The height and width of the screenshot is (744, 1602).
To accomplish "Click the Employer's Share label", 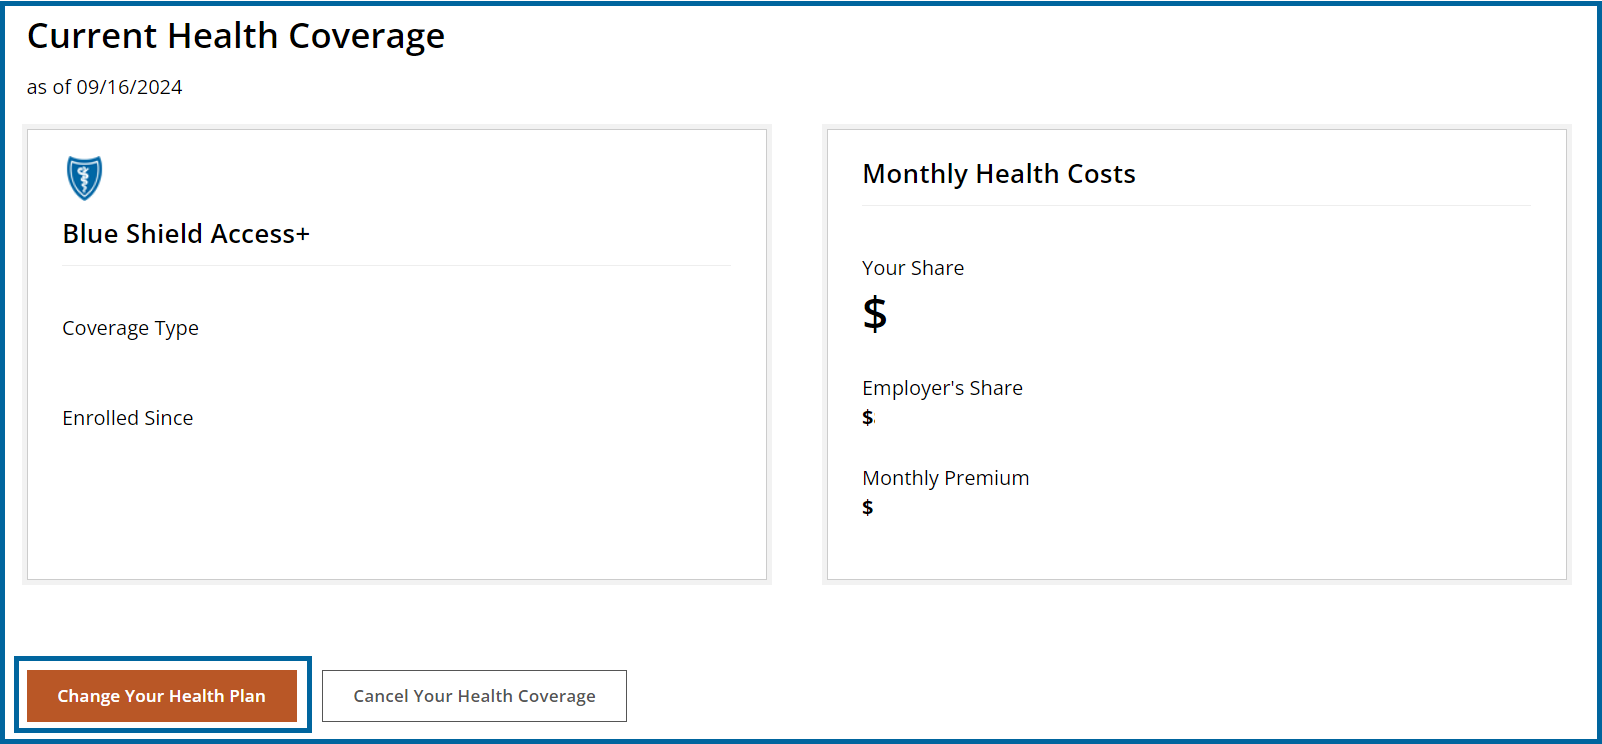I will 942,388.
